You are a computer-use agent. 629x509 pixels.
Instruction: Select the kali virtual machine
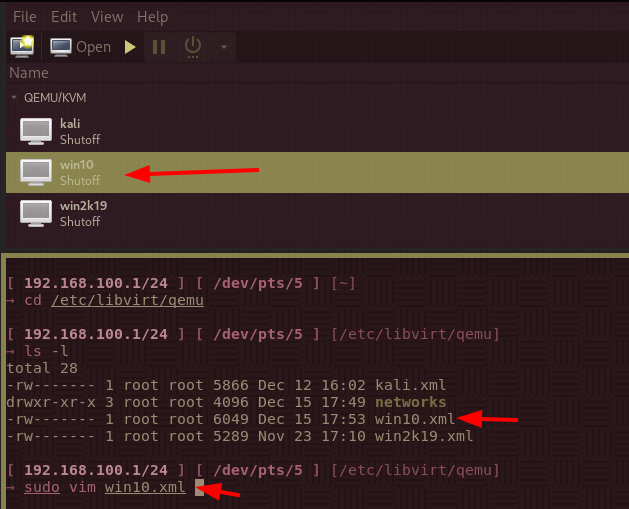tap(317, 131)
